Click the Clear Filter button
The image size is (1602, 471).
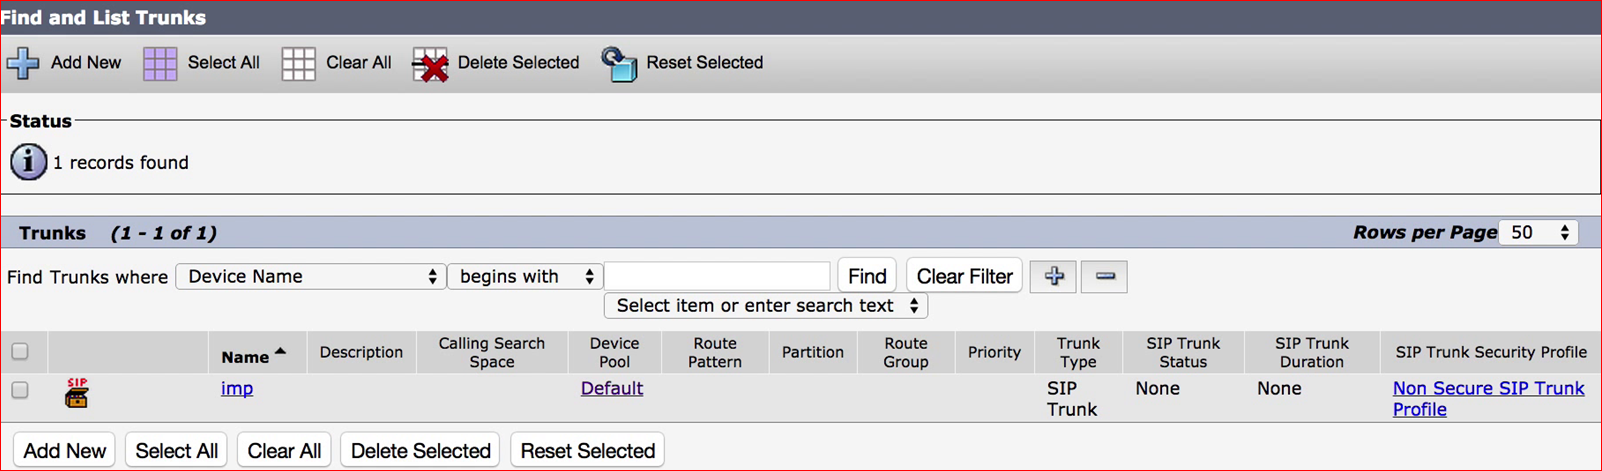coord(964,276)
